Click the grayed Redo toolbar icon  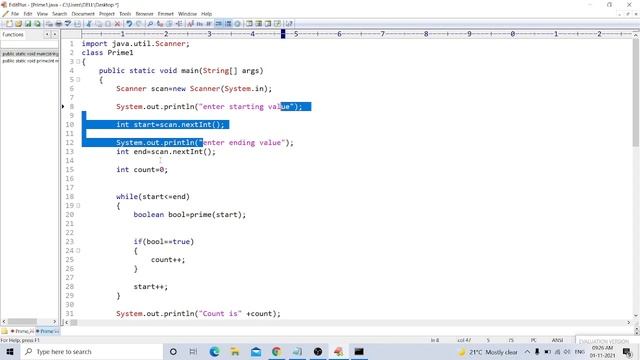pyautogui.click(x=139, y=24)
